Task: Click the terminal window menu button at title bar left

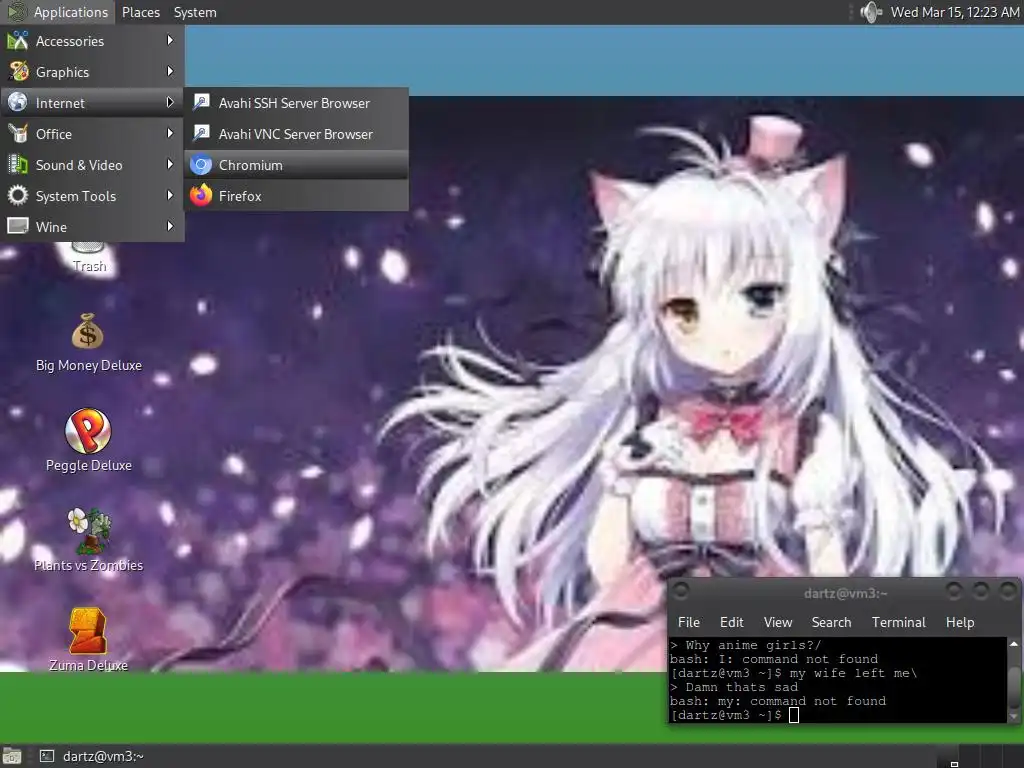Action: pyautogui.click(x=681, y=592)
